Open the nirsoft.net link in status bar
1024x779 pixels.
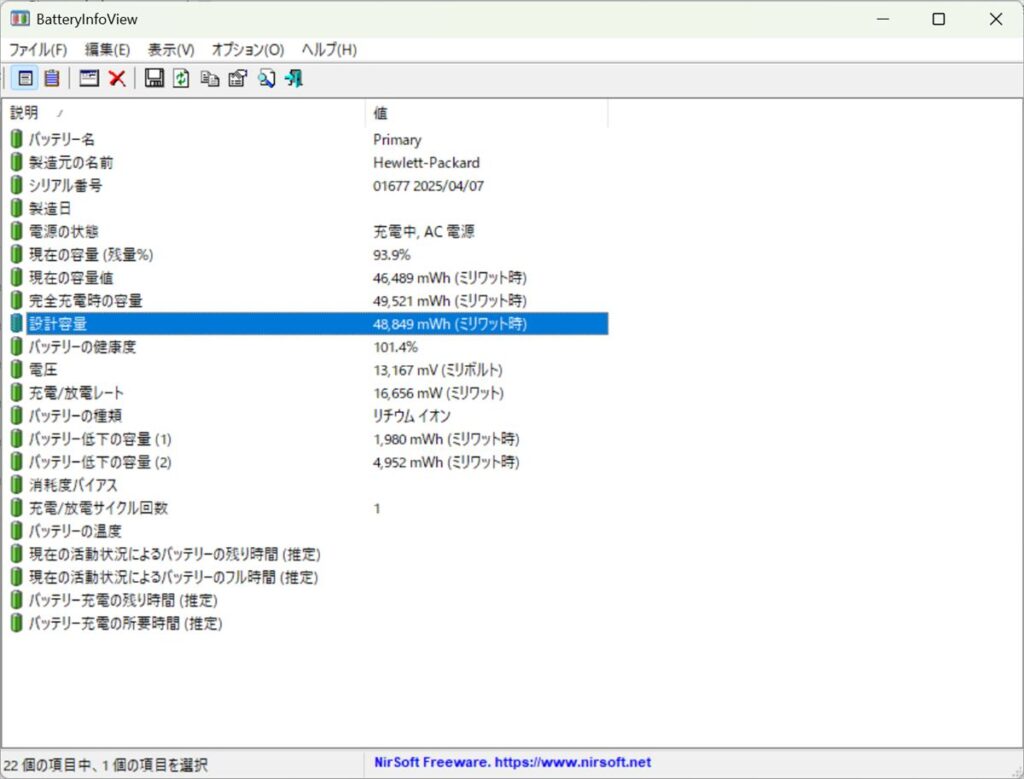pyautogui.click(x=512, y=764)
